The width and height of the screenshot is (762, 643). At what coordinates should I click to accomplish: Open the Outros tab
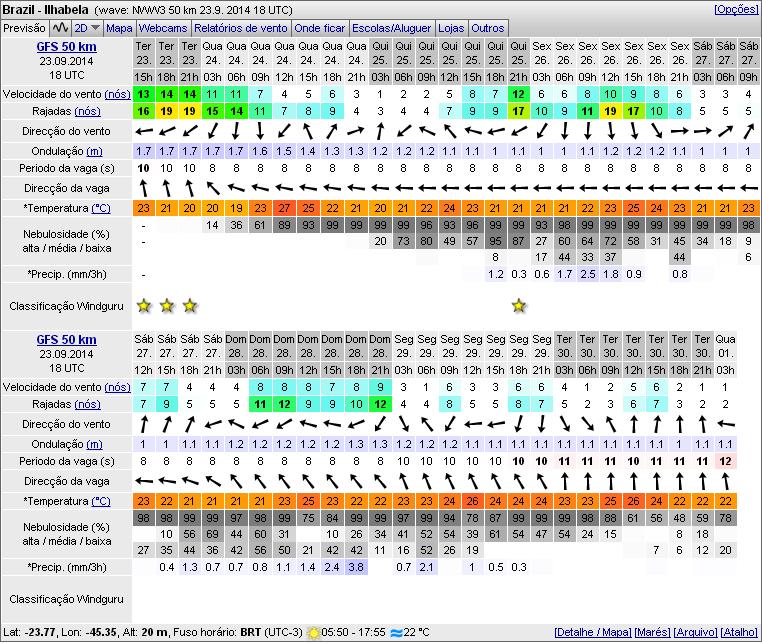click(x=487, y=28)
